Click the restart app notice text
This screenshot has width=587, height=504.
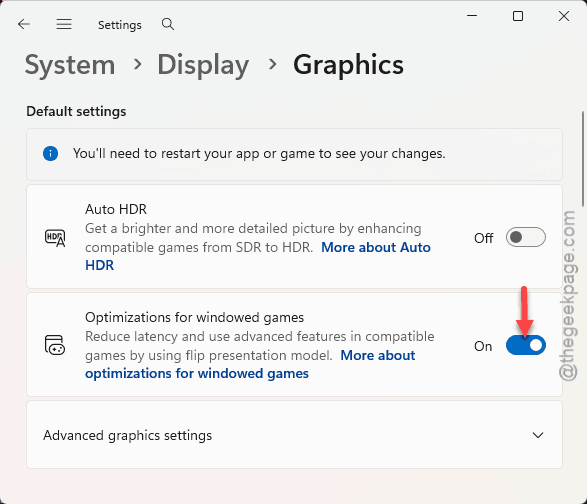coord(259,154)
